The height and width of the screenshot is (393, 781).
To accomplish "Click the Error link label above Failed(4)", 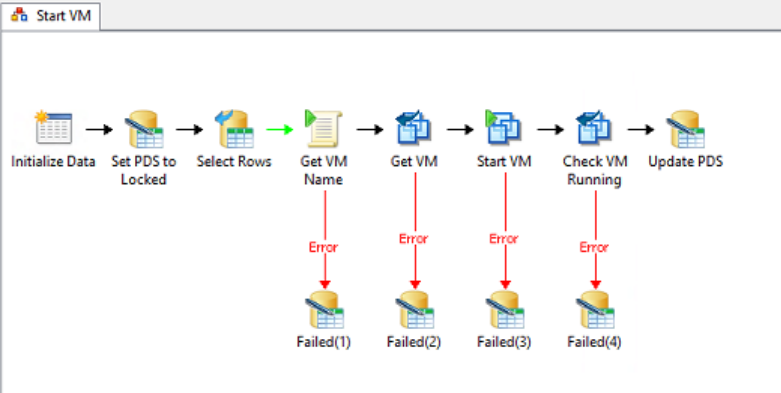I will pos(594,247).
